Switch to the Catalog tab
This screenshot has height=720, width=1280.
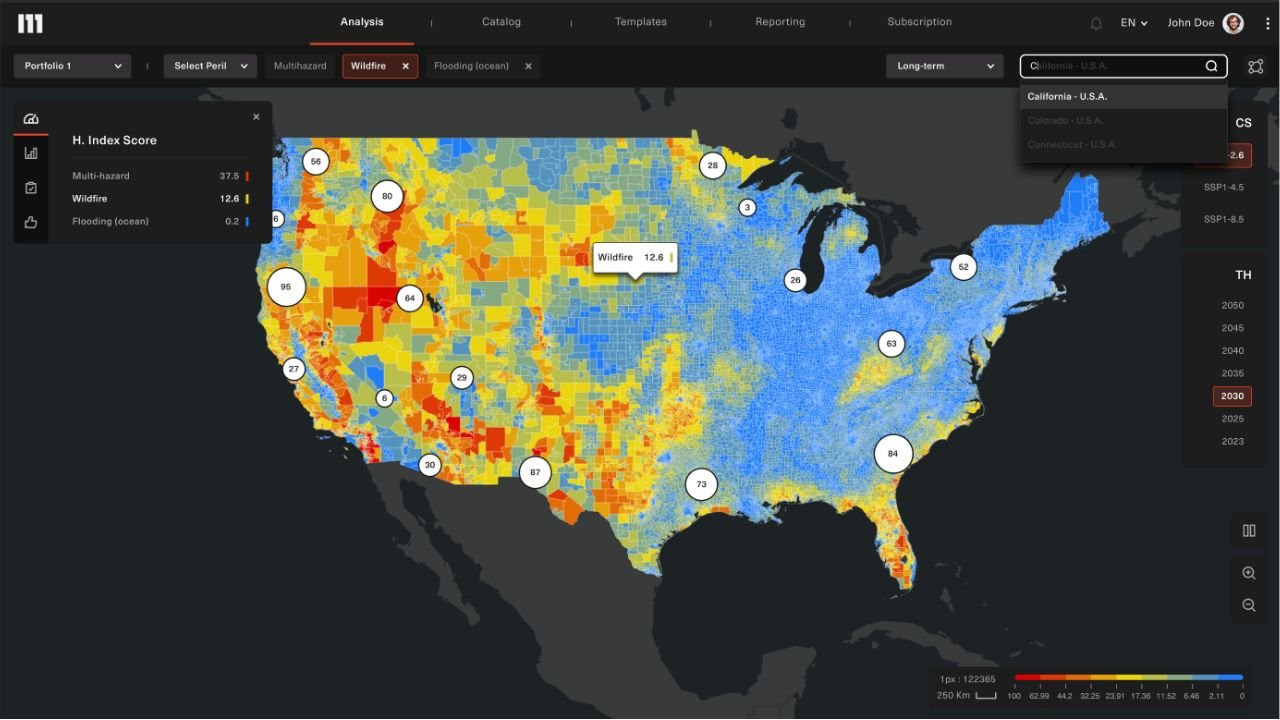tap(502, 22)
